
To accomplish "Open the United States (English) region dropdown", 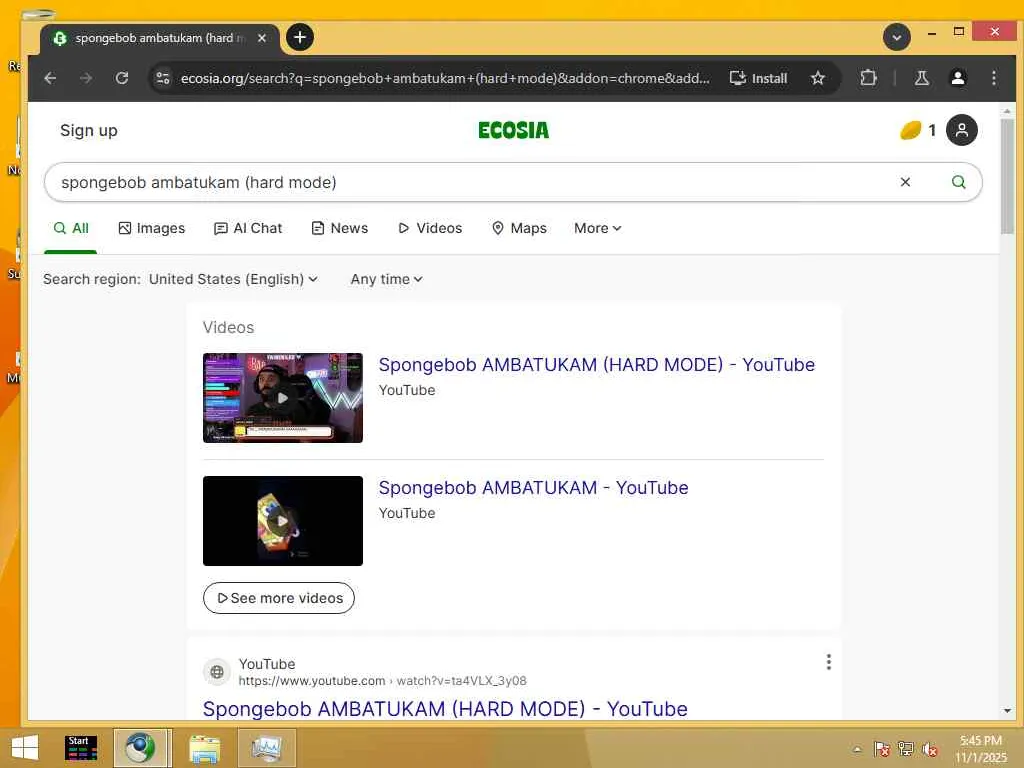I will coord(233,280).
